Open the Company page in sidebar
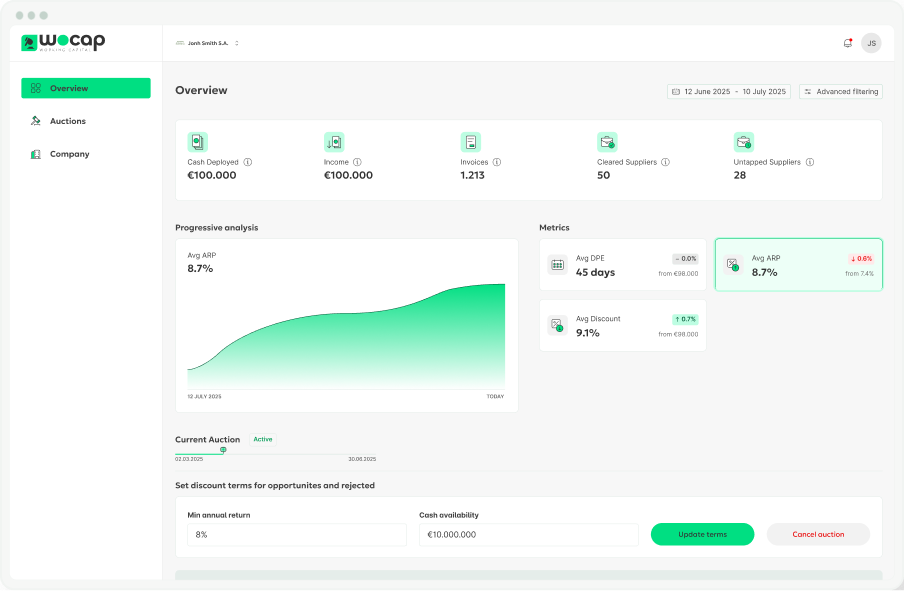This screenshot has height=591, width=904. pyautogui.click(x=69, y=154)
